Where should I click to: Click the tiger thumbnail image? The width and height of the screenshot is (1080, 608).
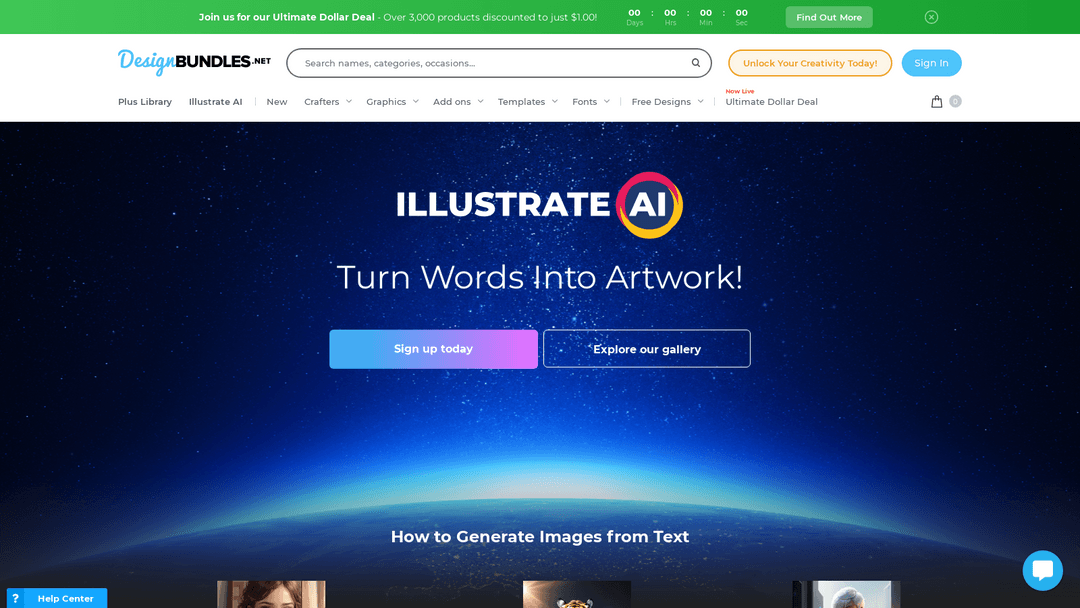[x=577, y=594]
